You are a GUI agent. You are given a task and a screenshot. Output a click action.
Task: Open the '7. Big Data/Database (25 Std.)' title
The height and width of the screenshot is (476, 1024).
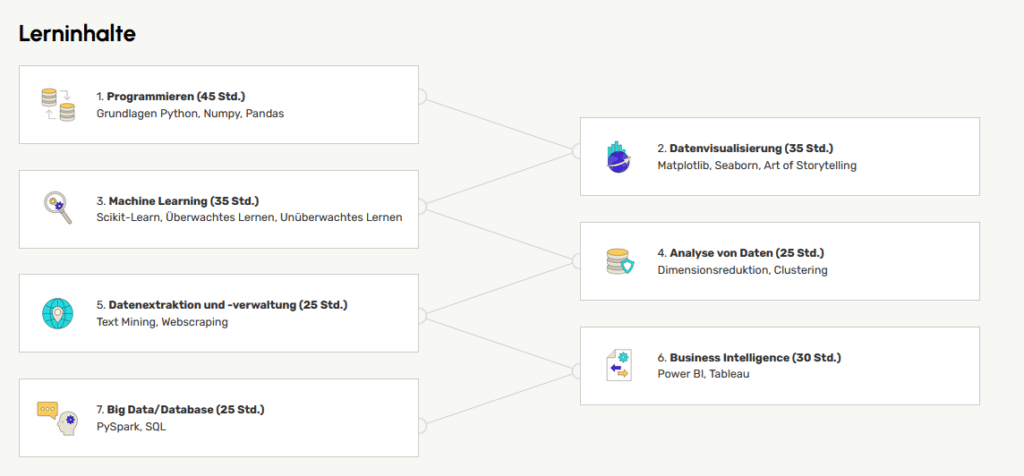pos(180,409)
